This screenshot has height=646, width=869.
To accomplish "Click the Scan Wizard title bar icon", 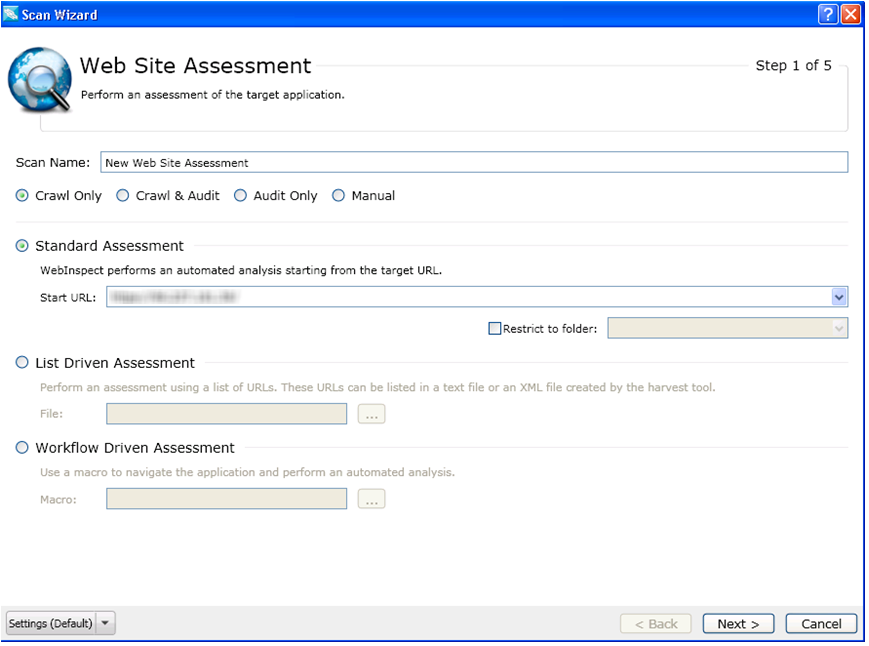I will (11, 14).
